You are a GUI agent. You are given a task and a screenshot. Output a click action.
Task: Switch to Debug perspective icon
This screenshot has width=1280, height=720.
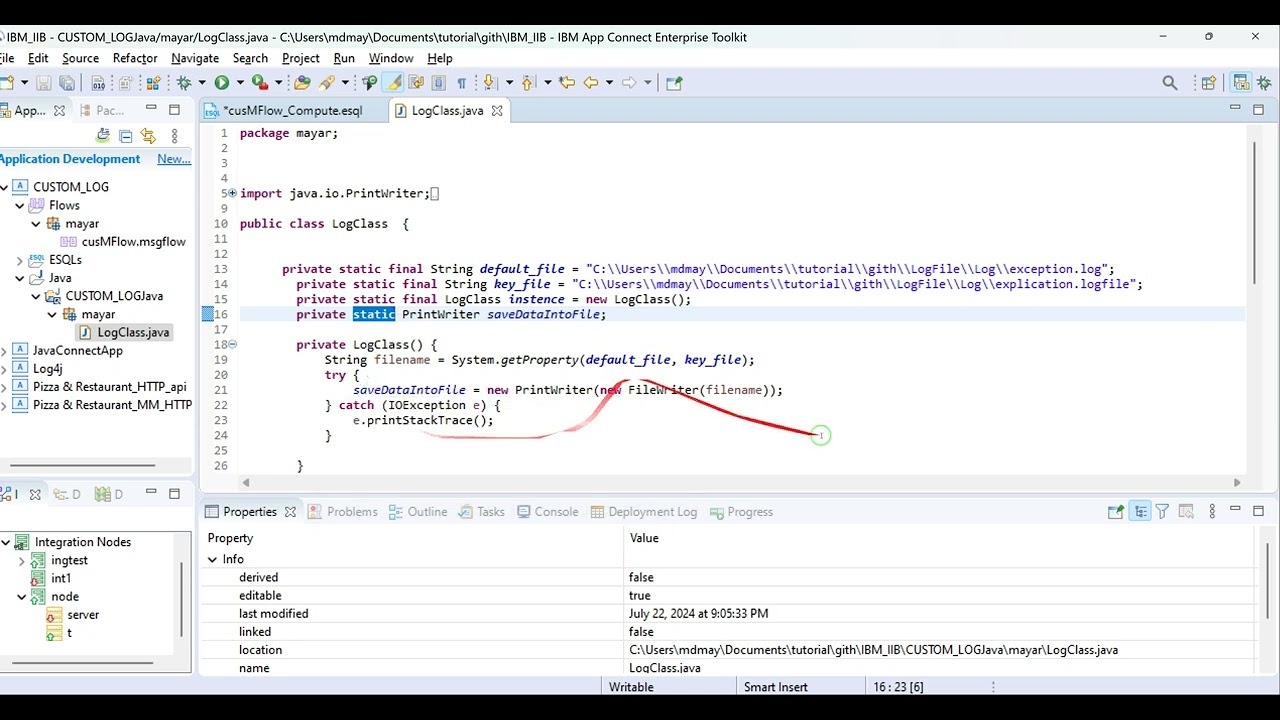tap(1263, 83)
